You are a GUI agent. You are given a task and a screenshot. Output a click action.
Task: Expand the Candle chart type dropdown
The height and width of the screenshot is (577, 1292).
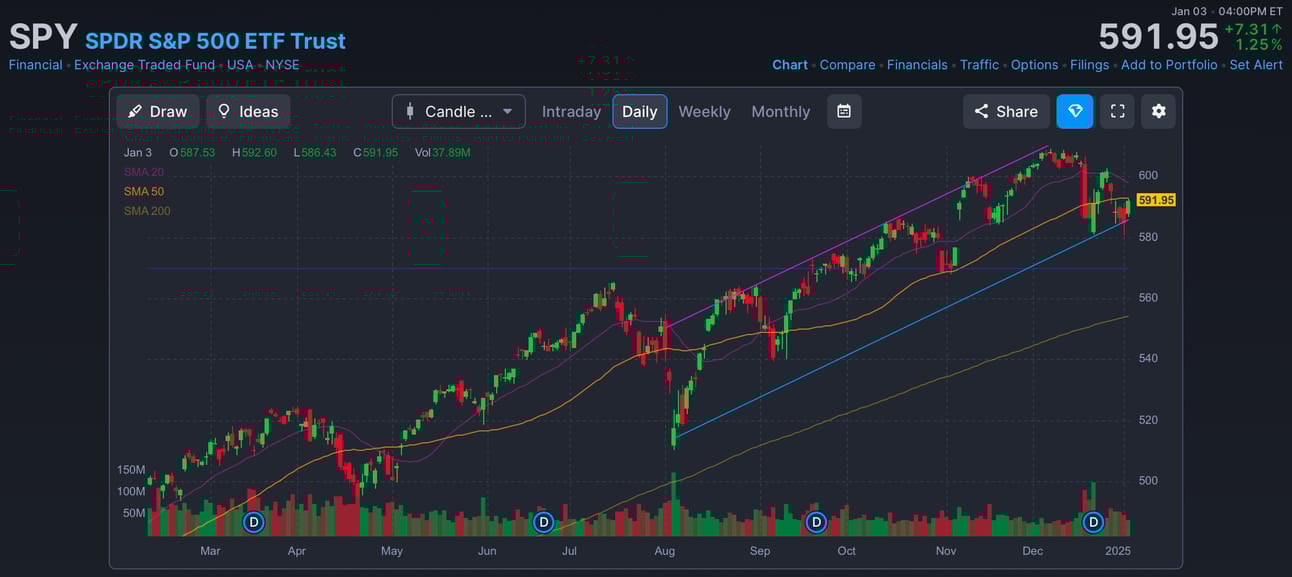pos(459,111)
